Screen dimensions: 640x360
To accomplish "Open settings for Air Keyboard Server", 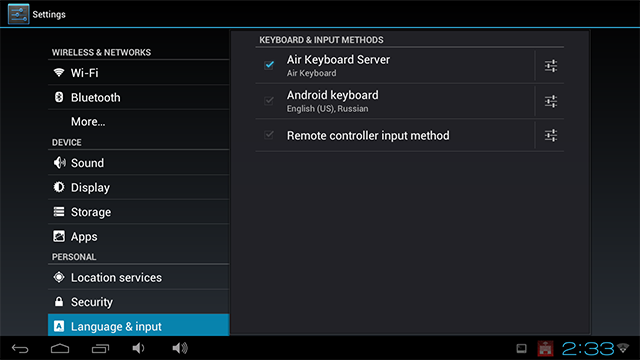I will pyautogui.click(x=551, y=66).
